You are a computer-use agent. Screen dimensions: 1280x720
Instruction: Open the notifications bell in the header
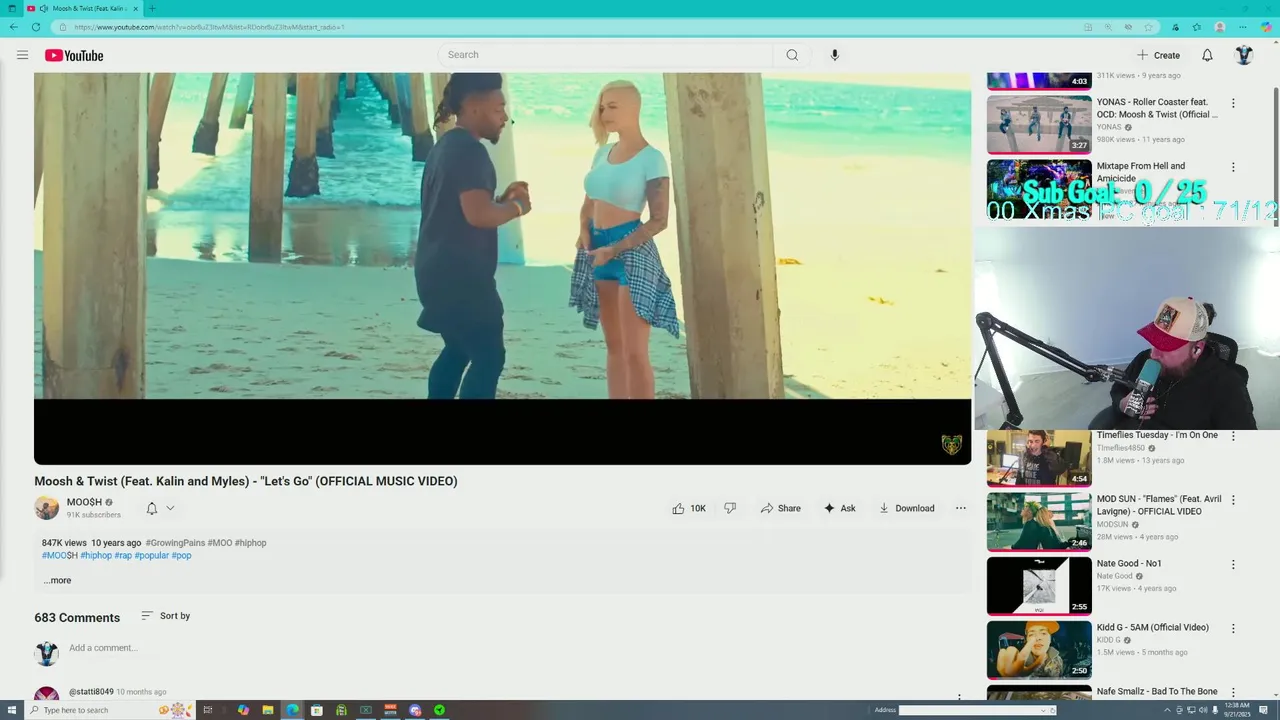tap(1207, 55)
